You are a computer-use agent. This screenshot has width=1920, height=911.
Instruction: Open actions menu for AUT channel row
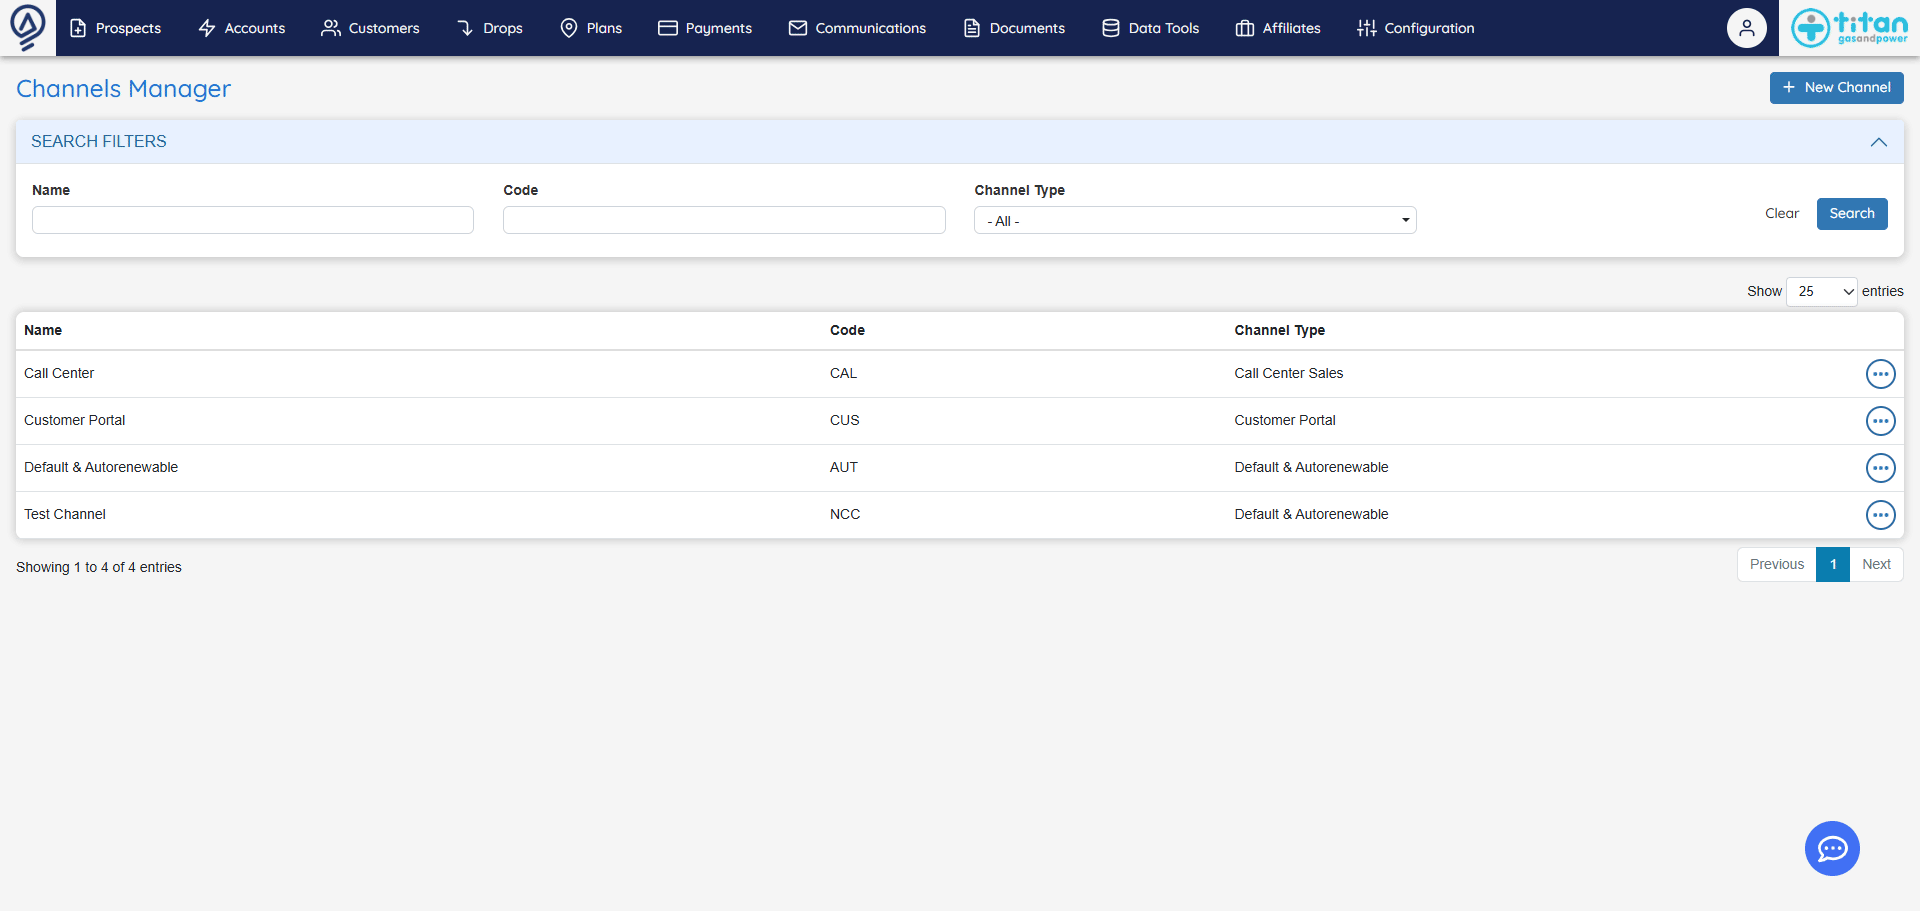point(1880,468)
